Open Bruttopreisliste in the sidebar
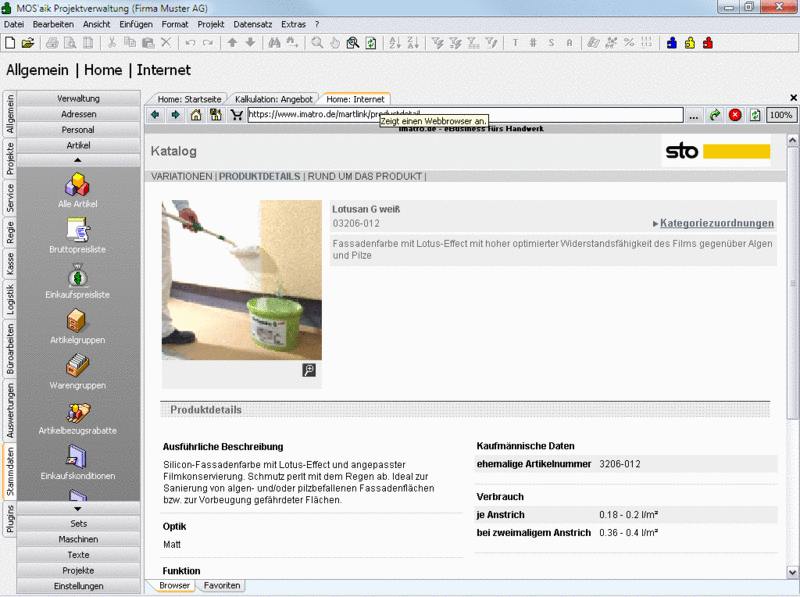 (78, 236)
